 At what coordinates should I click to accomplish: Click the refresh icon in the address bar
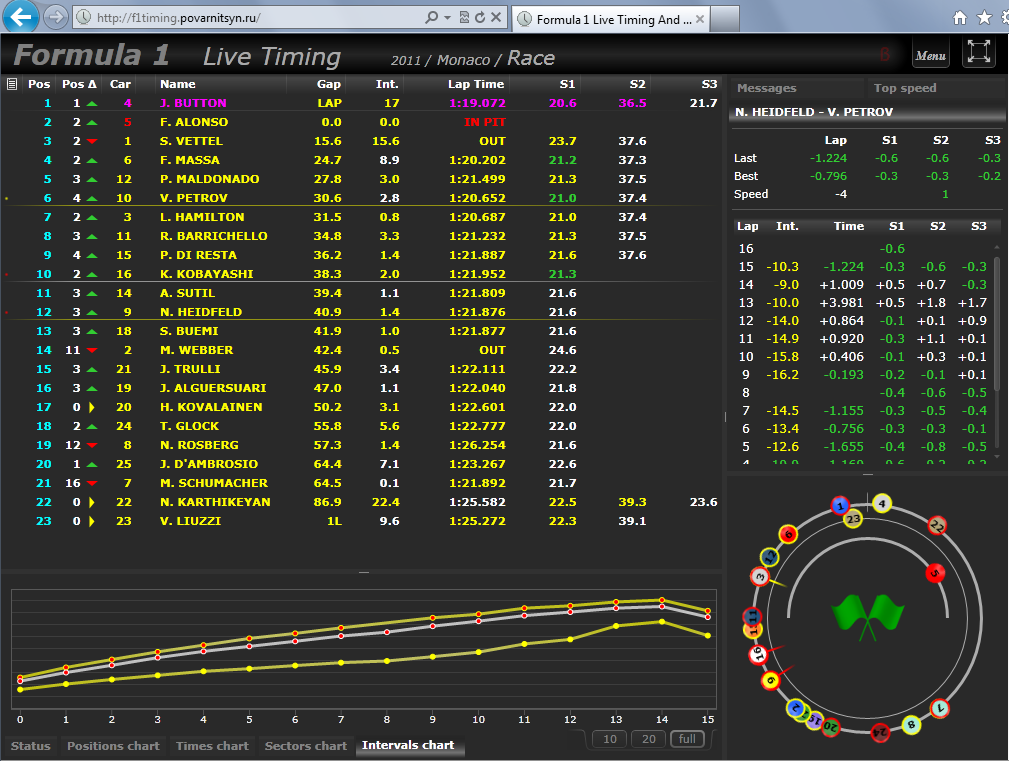click(480, 17)
